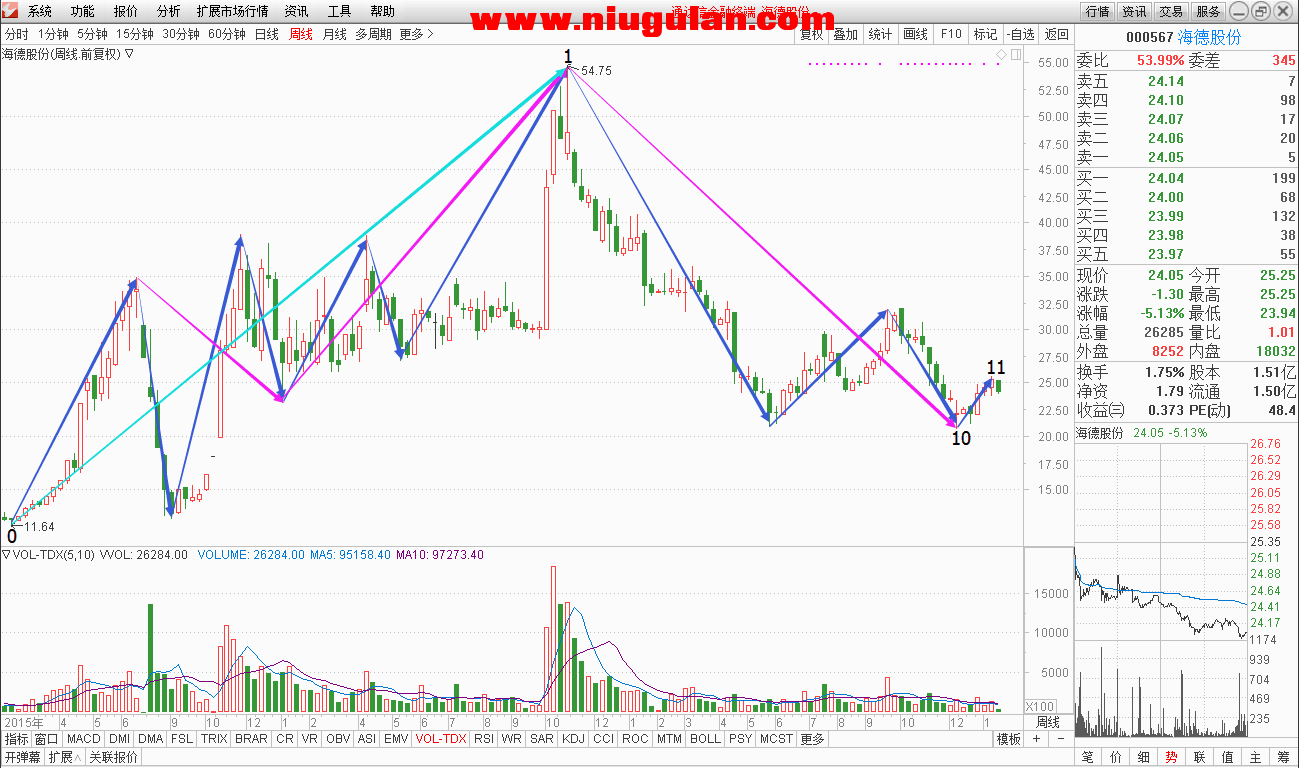The image size is (1299, 768).
Task: Switch to the 分时 period tab
Action: [x=17, y=34]
